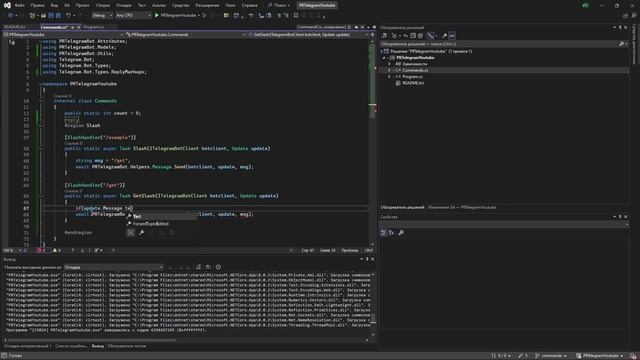Click Output panel clear-all icon
Image resolution: width=640 pixels, height=360 pixels.
tap(198, 267)
